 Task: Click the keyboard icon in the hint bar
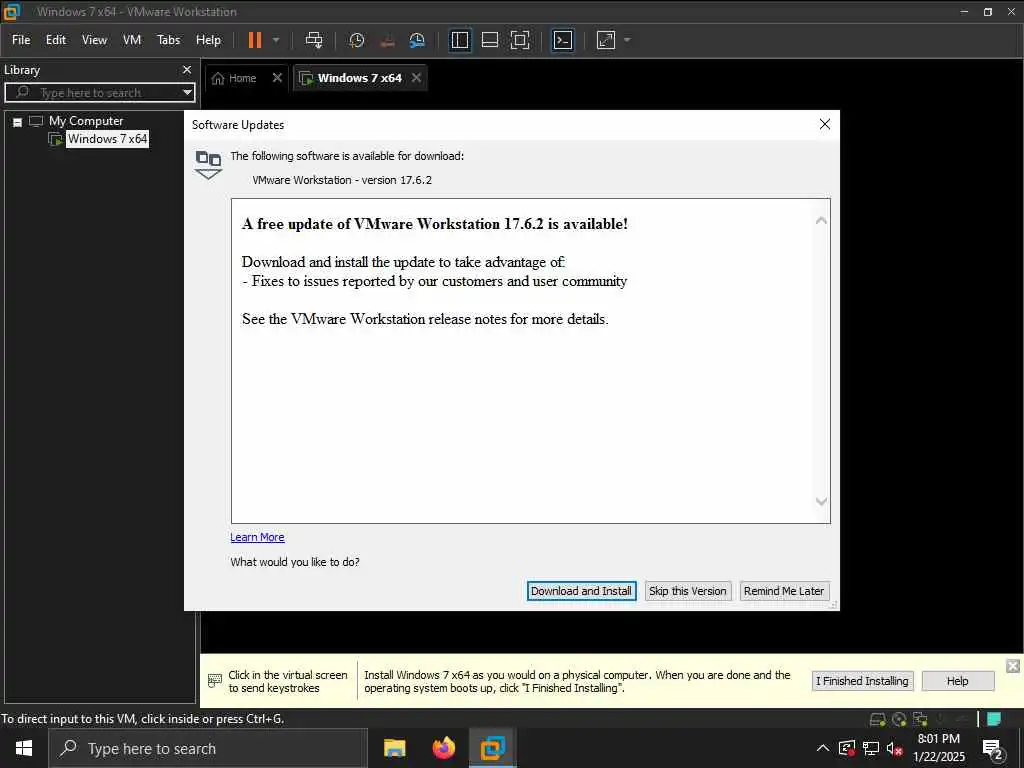point(215,680)
